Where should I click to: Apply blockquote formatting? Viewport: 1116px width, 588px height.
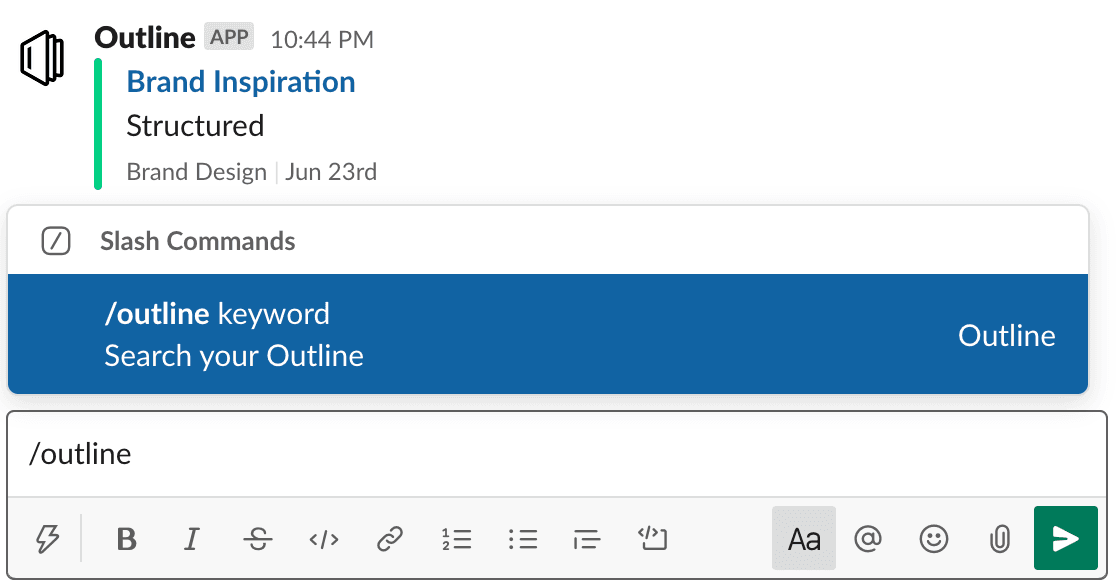coord(587,540)
